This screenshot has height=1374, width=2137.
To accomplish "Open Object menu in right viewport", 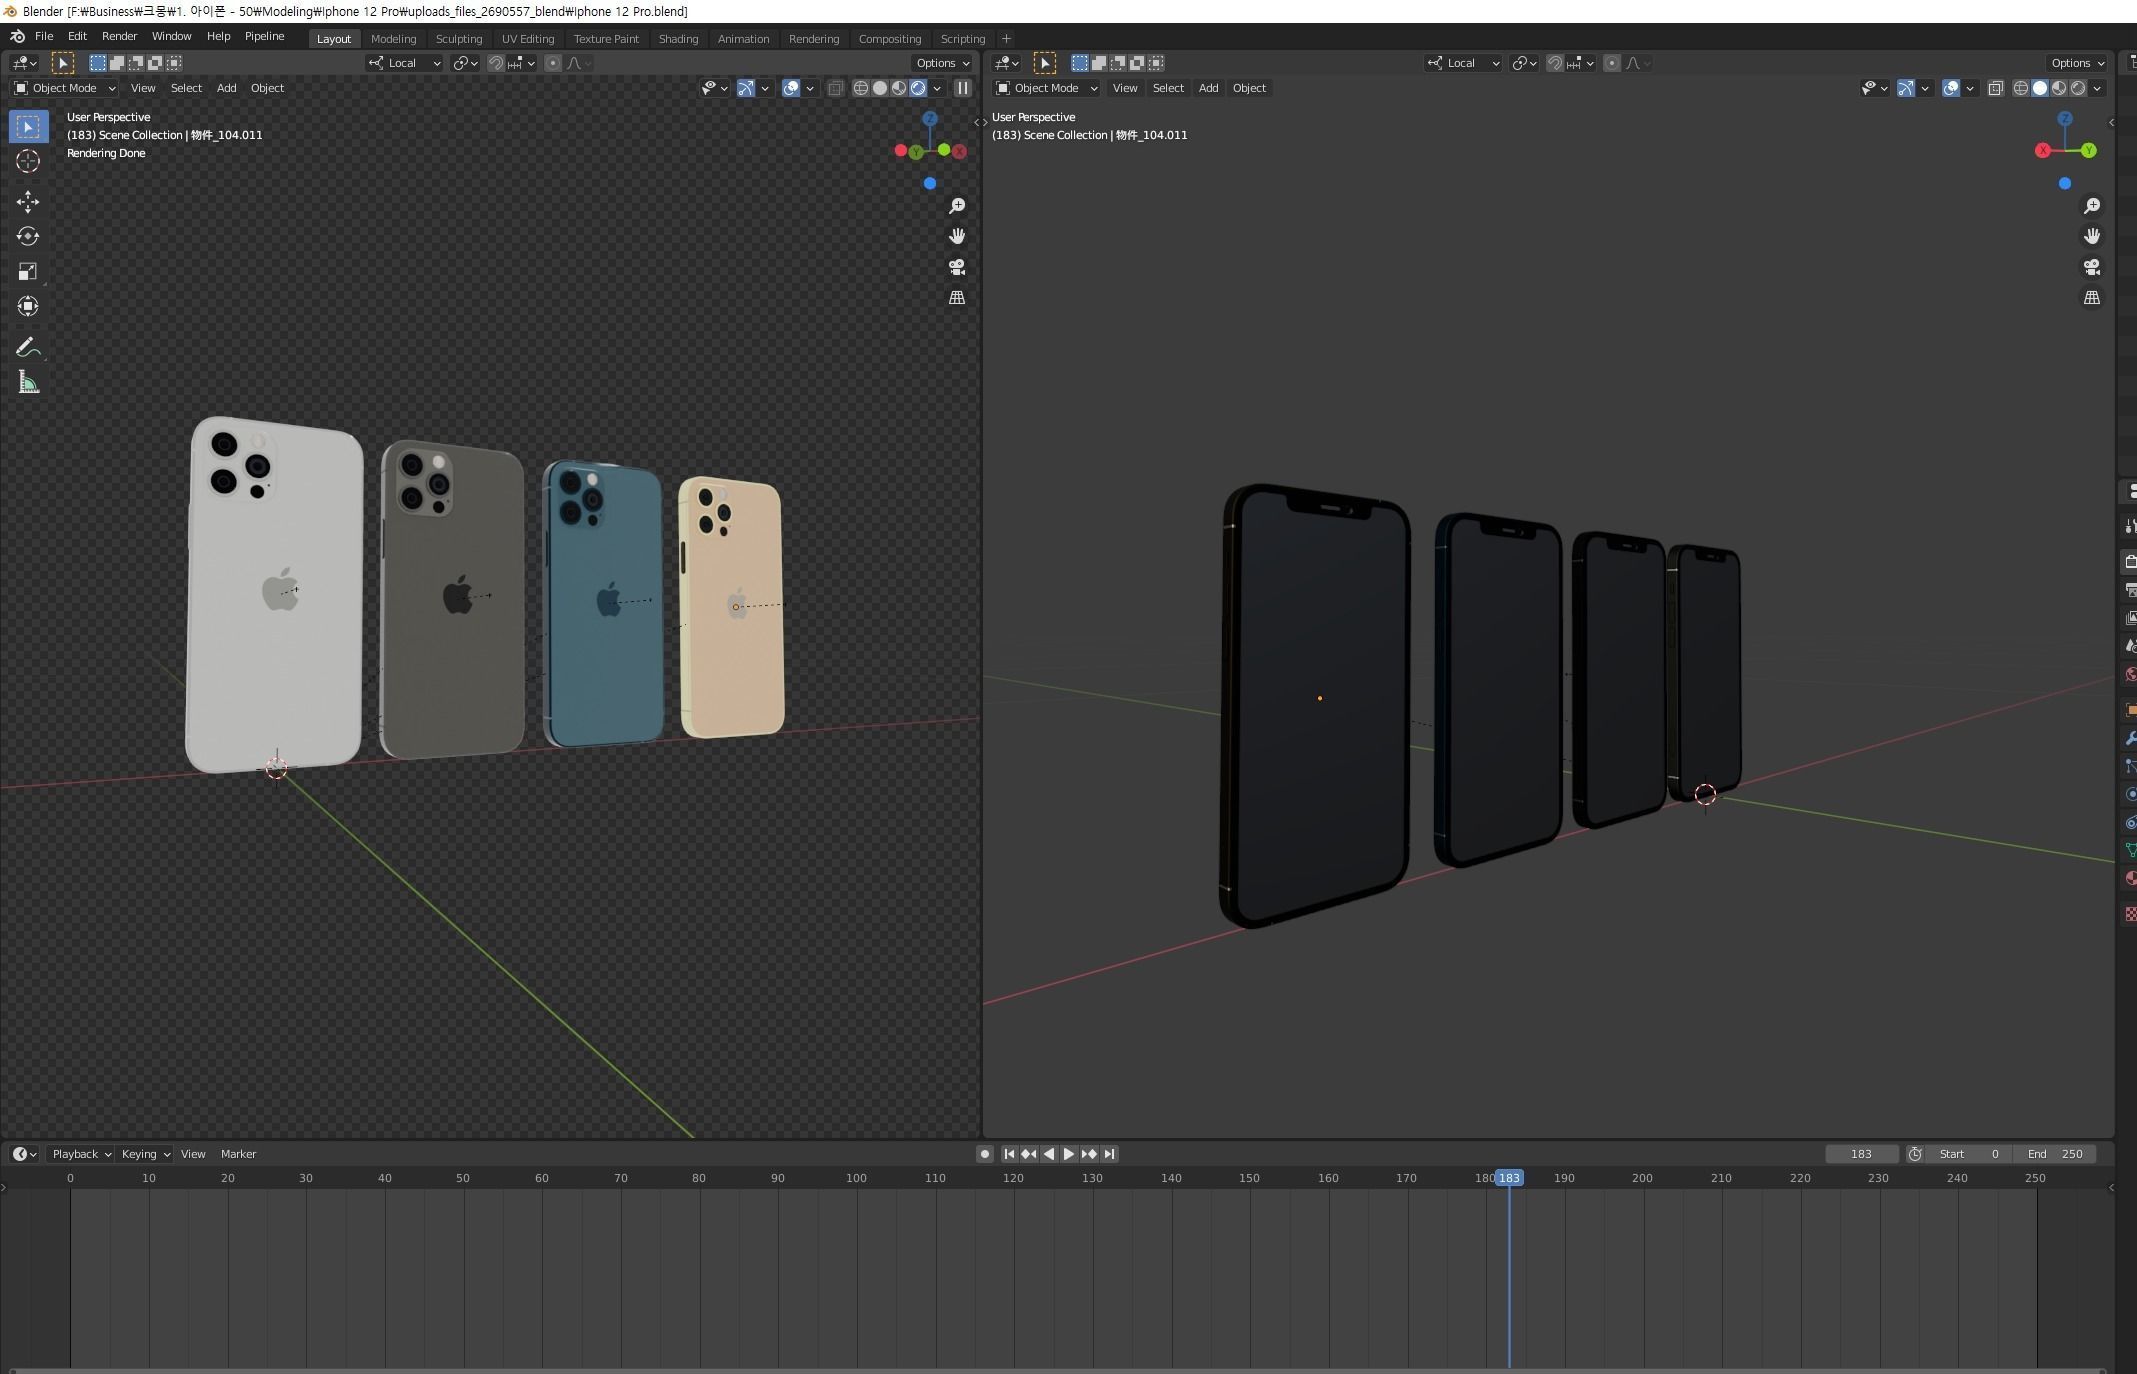I will [x=1249, y=88].
